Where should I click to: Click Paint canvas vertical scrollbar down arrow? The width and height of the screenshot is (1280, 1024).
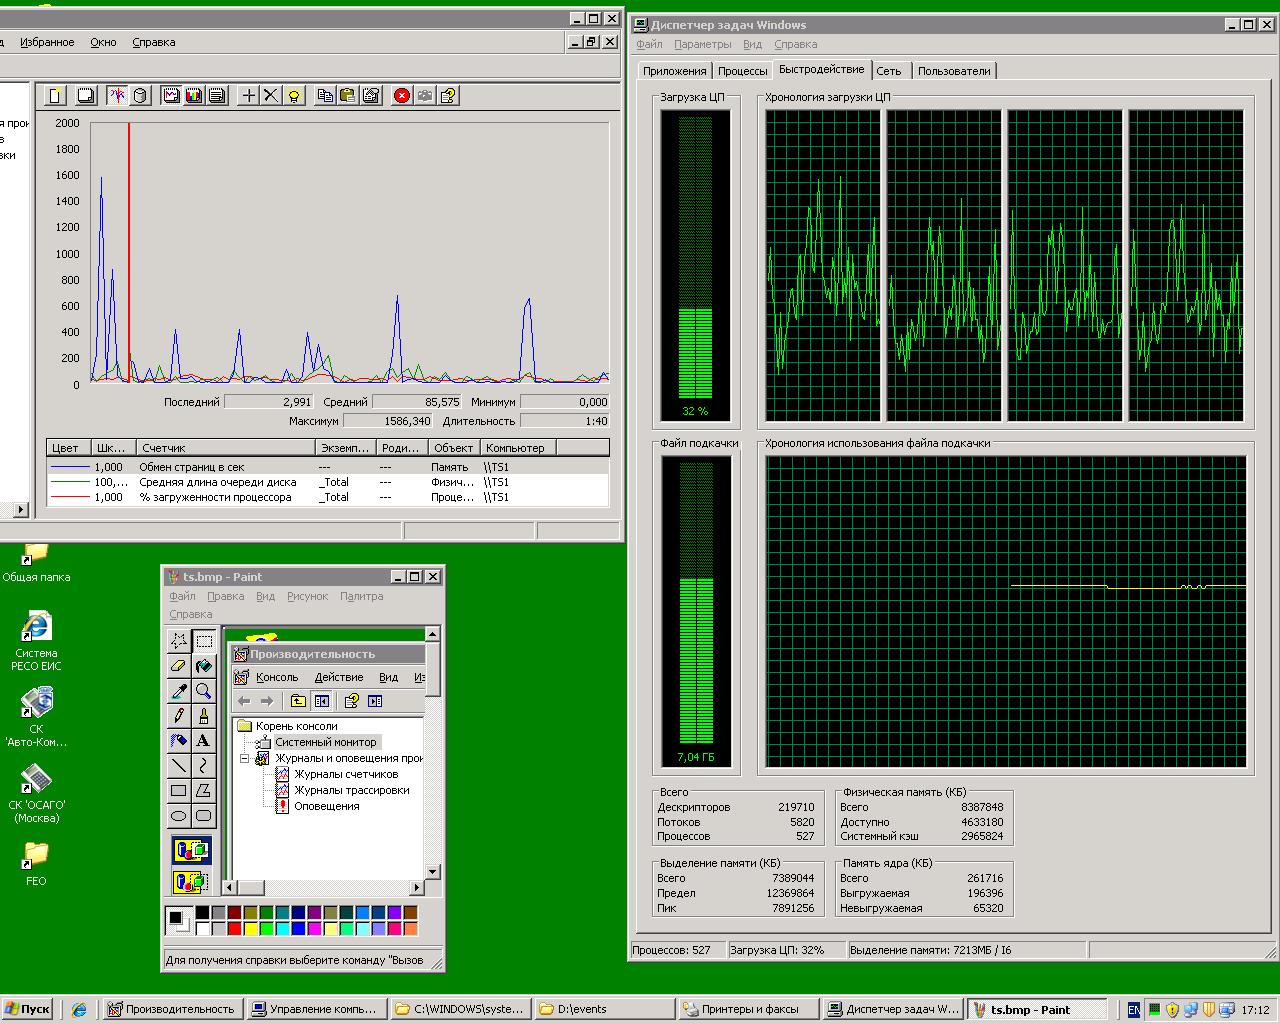point(432,871)
